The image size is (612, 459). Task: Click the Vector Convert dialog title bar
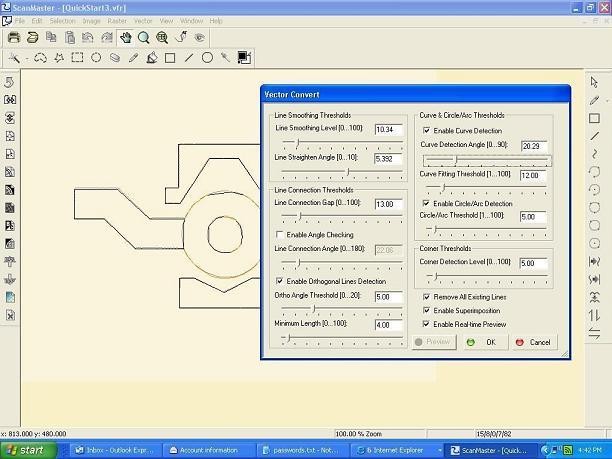click(415, 94)
